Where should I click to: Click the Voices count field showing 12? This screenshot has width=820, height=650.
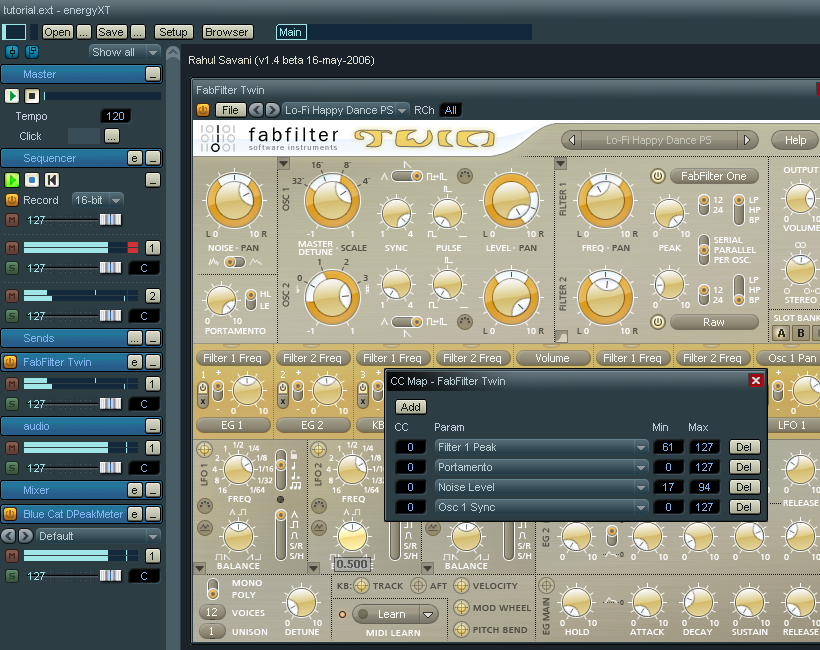click(212, 612)
